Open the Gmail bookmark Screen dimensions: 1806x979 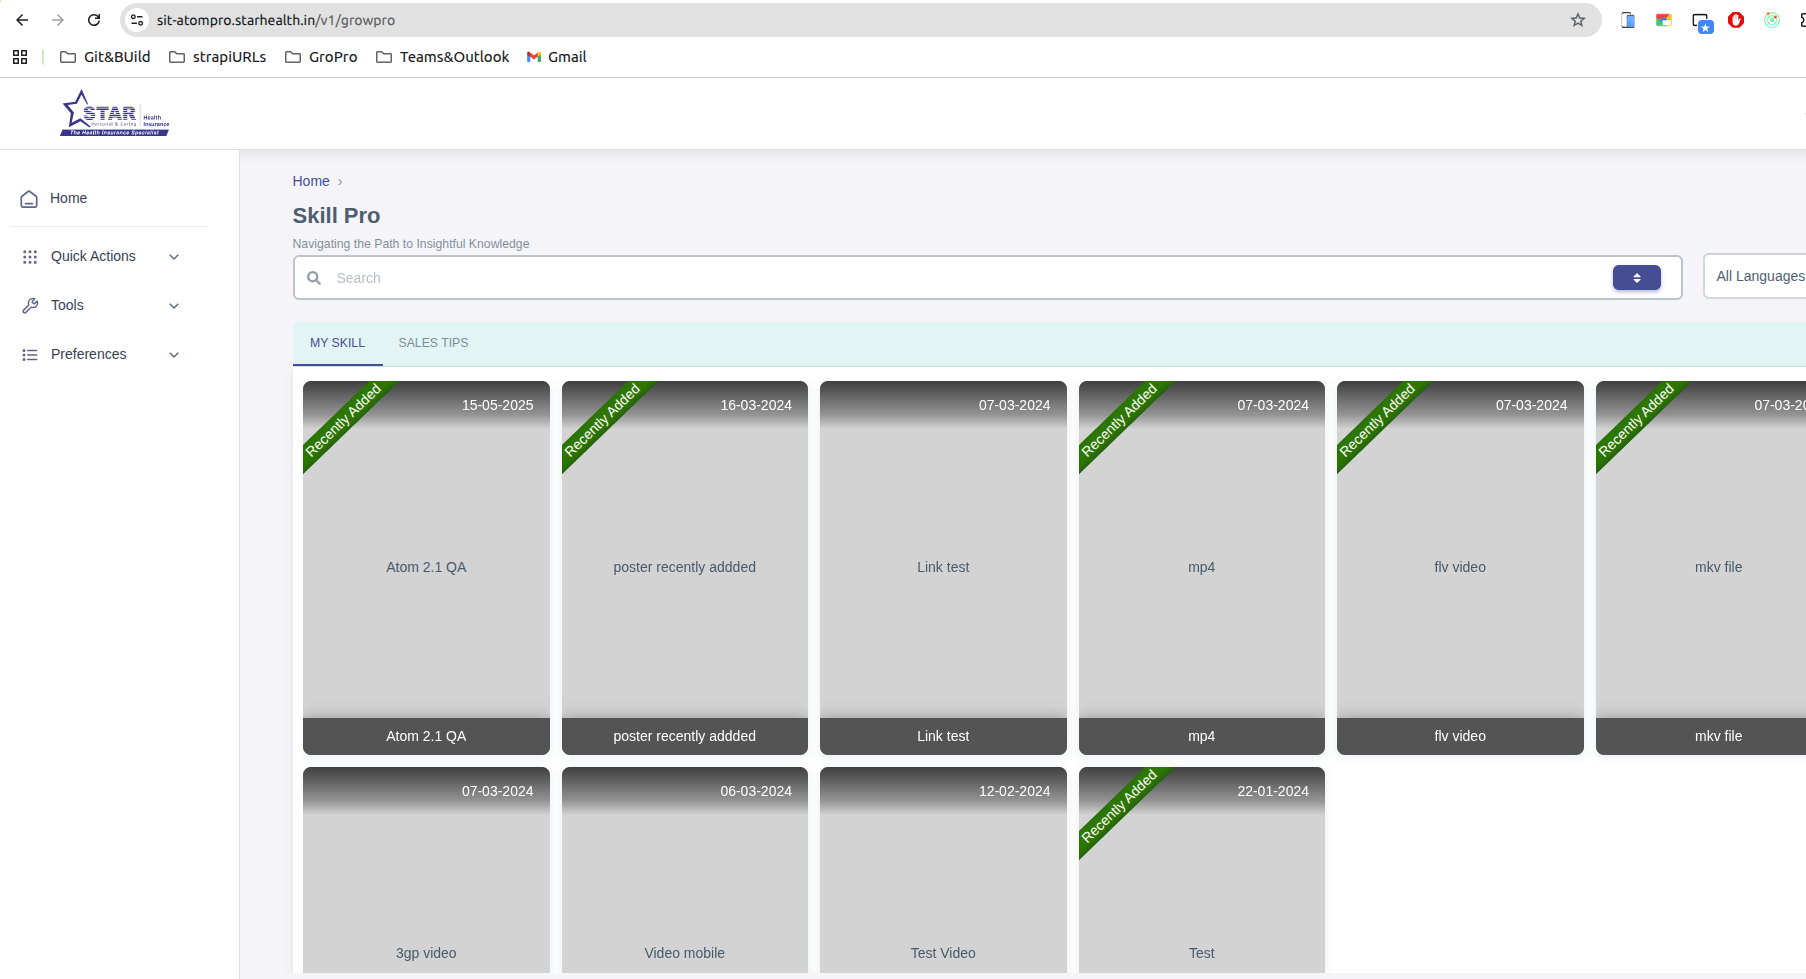click(557, 57)
